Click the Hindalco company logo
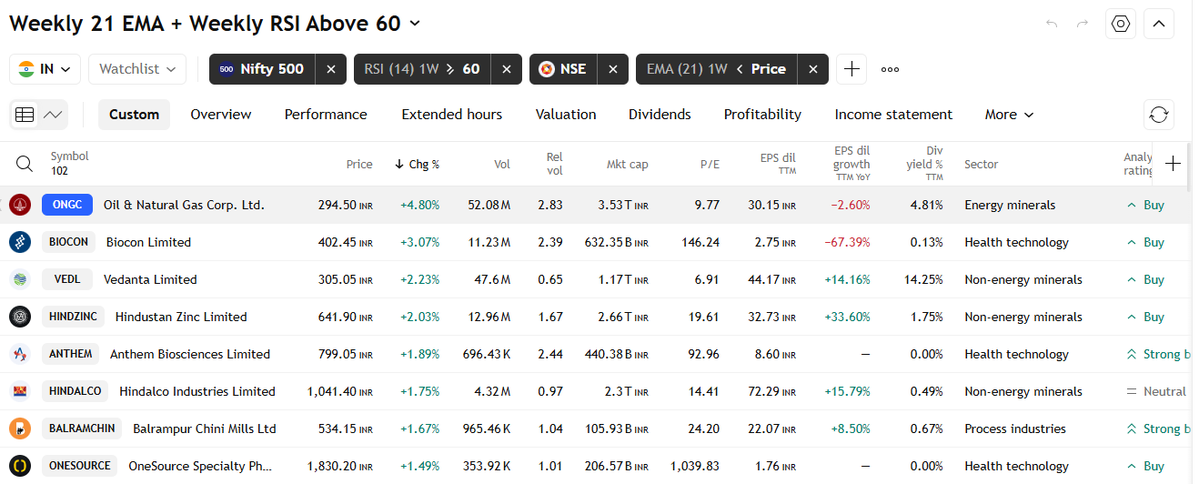The image size is (1199, 484). pyautogui.click(x=20, y=391)
